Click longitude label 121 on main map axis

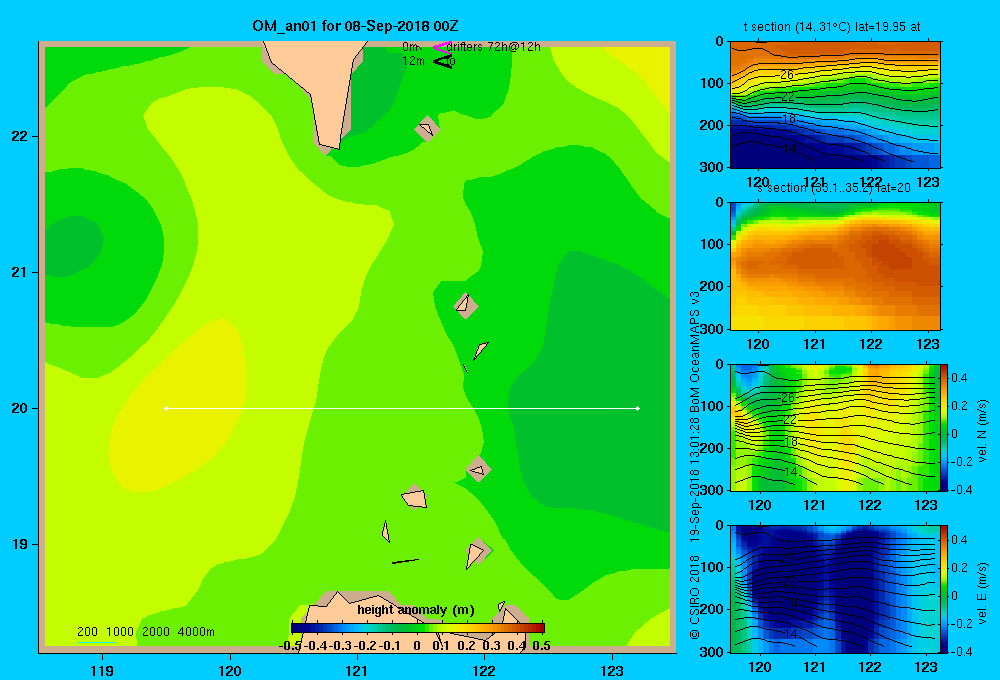[x=357, y=670]
